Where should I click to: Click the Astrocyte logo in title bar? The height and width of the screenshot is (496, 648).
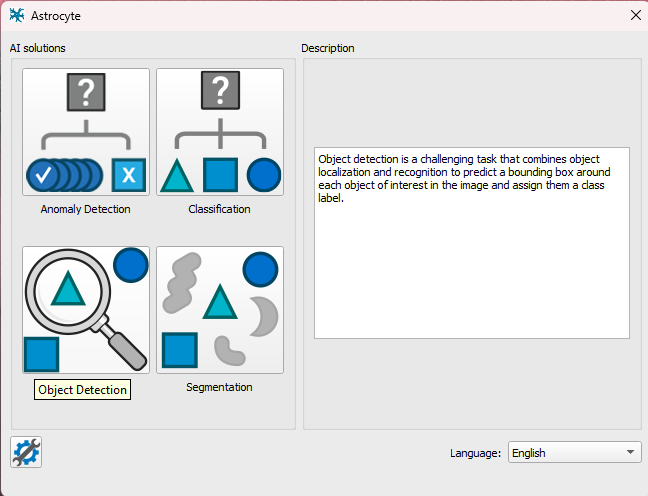(x=17, y=15)
